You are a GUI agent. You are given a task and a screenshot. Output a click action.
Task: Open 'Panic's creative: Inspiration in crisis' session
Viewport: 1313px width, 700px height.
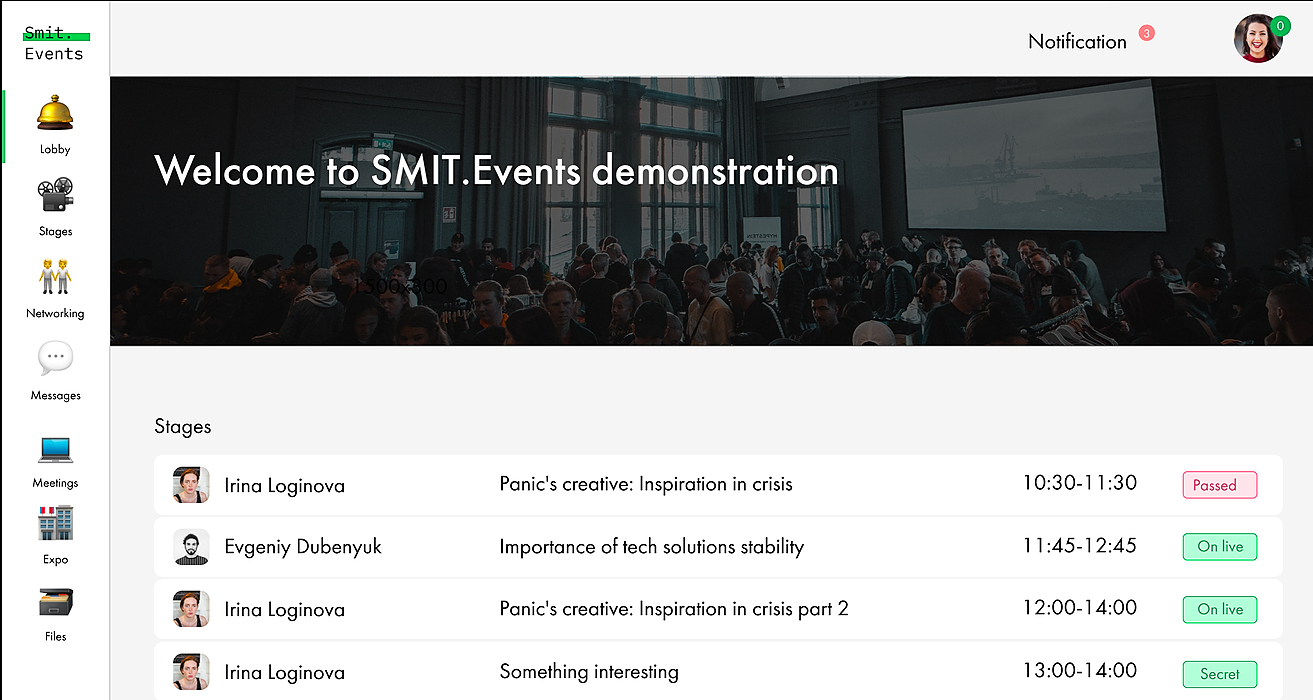point(646,484)
